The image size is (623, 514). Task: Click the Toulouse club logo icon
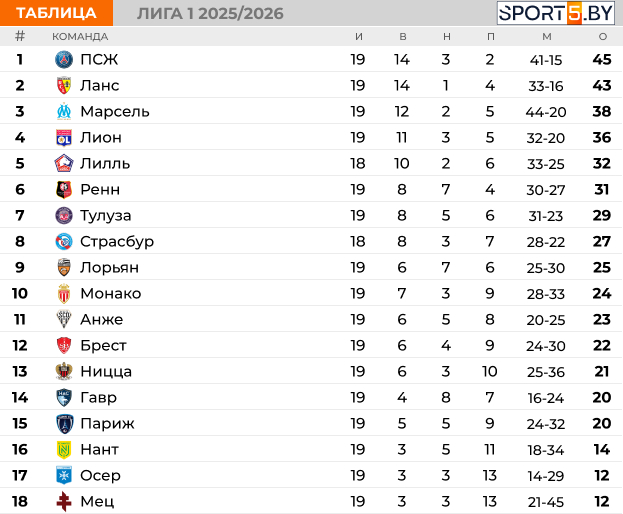(x=64, y=215)
